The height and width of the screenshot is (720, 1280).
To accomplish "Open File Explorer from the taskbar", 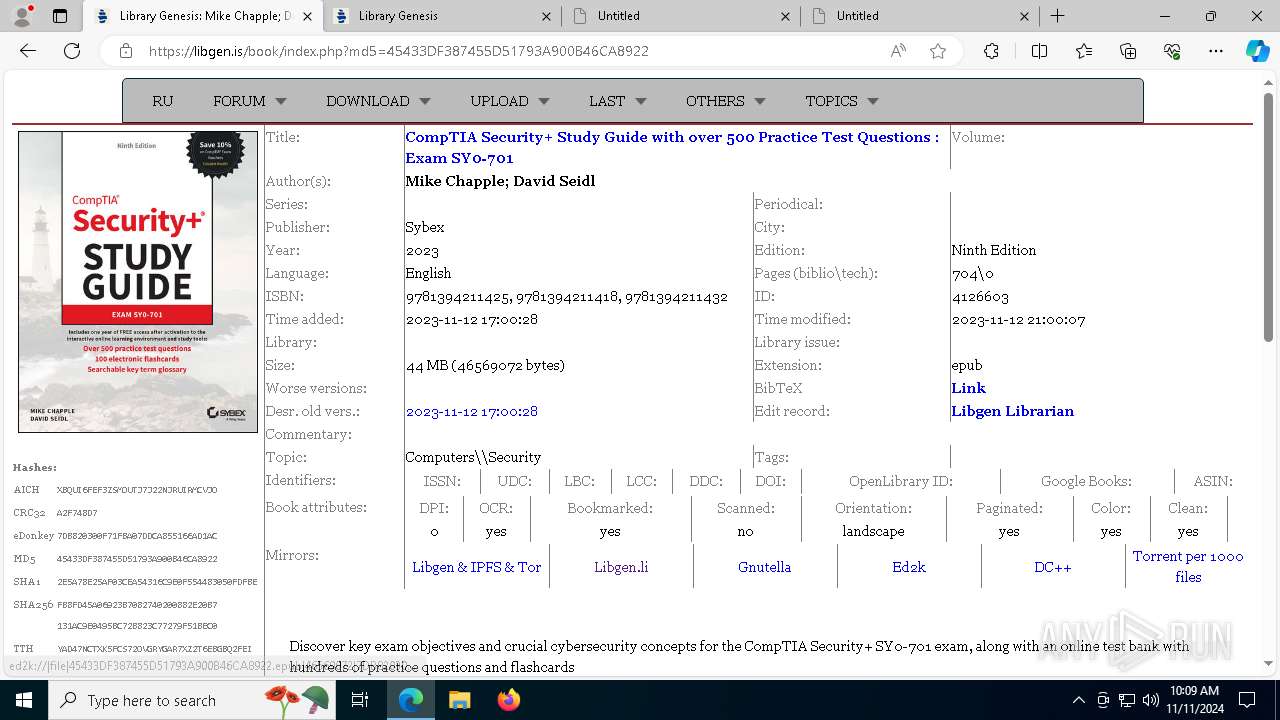I will pos(459,700).
